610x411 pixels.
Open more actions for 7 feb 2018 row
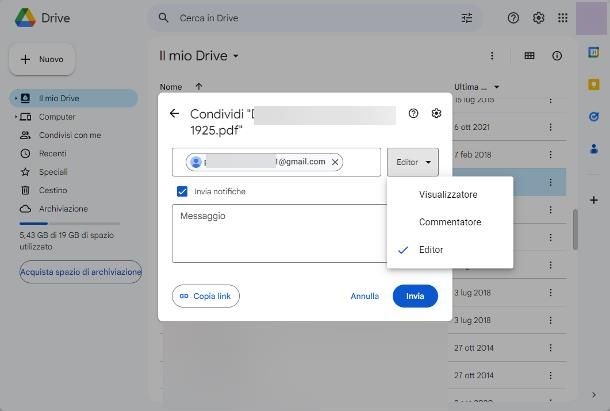click(x=550, y=155)
